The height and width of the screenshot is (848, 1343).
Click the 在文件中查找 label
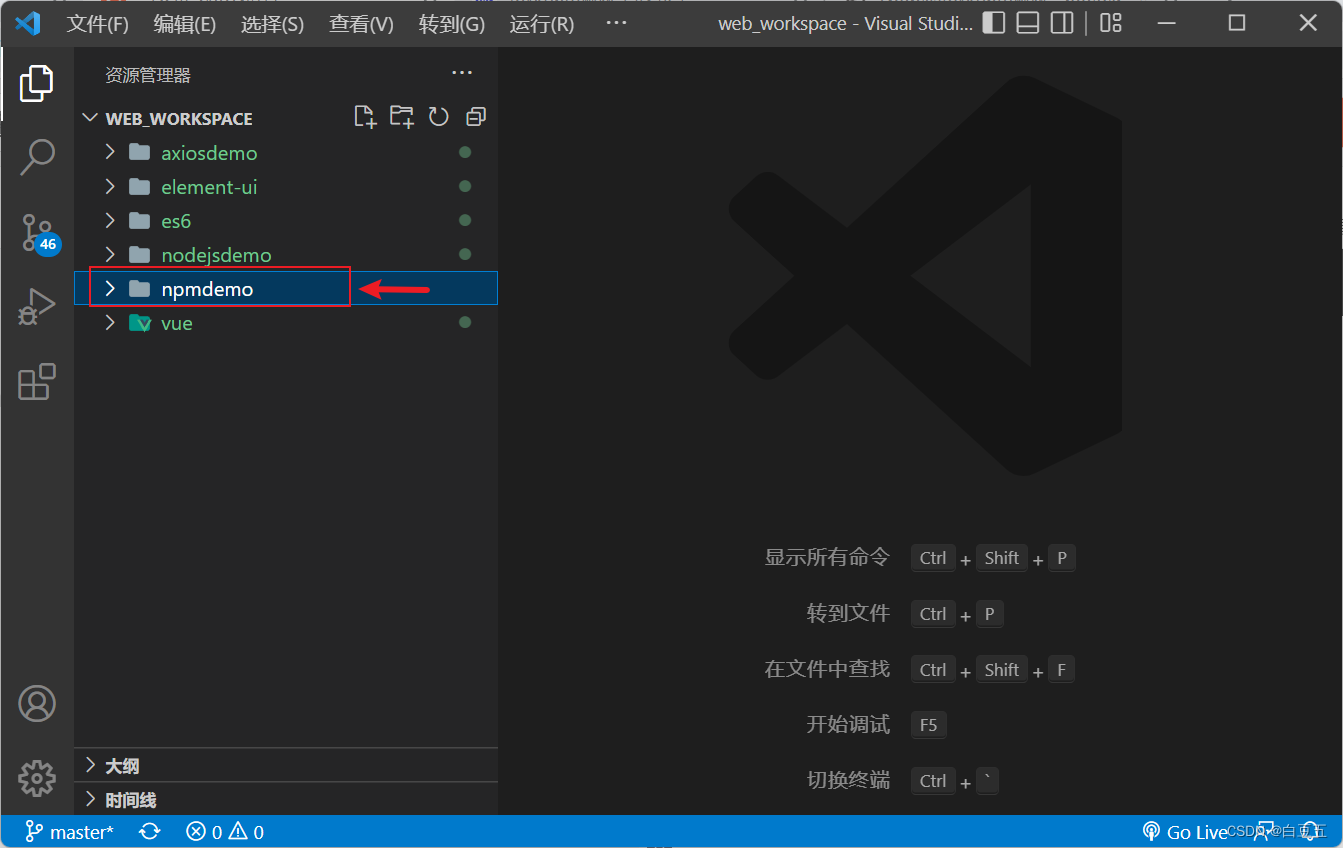(x=827, y=669)
